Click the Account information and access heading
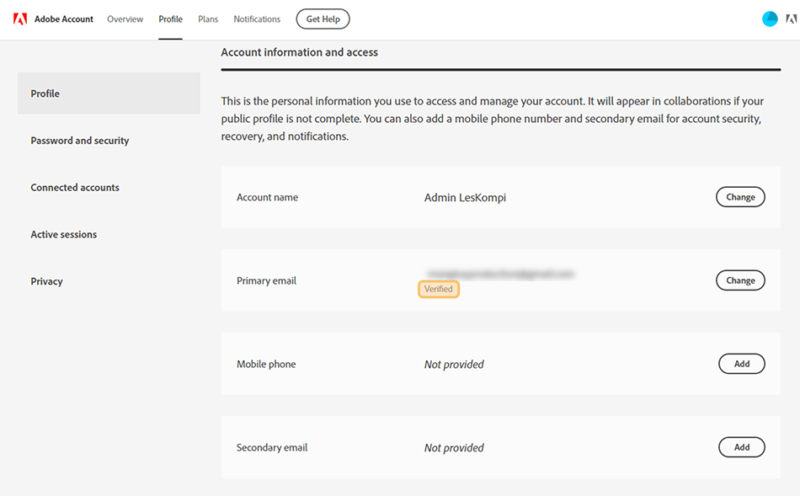 click(x=299, y=52)
